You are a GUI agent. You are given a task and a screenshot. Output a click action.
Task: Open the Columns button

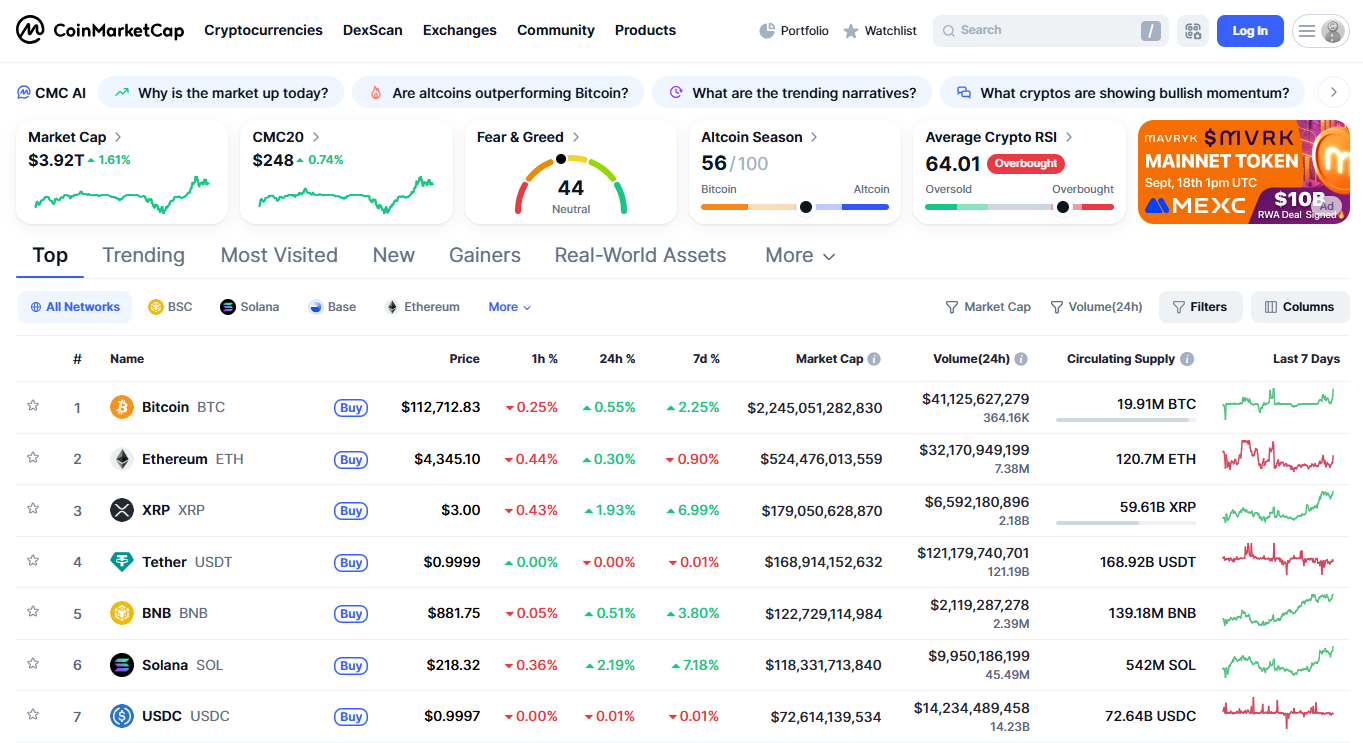click(x=1300, y=307)
